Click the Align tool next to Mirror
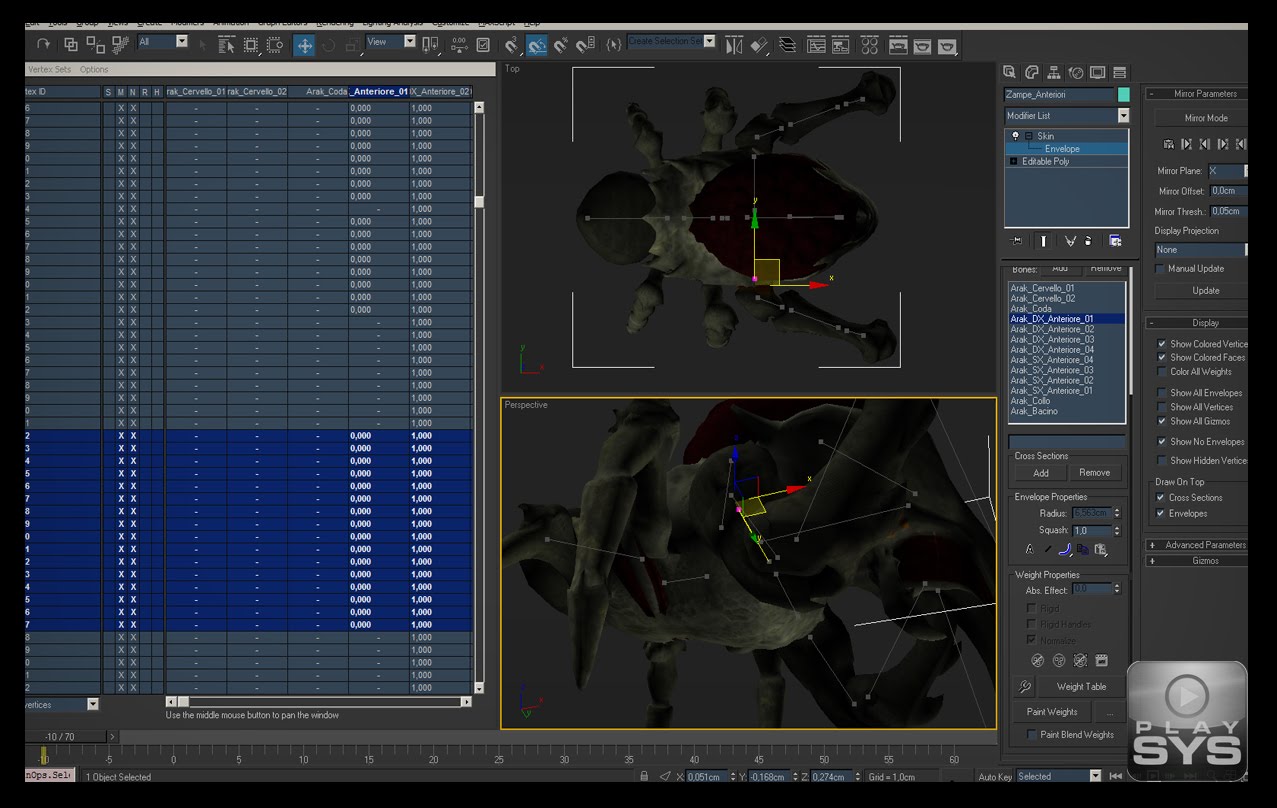This screenshot has height=808, width=1277. 759,45
